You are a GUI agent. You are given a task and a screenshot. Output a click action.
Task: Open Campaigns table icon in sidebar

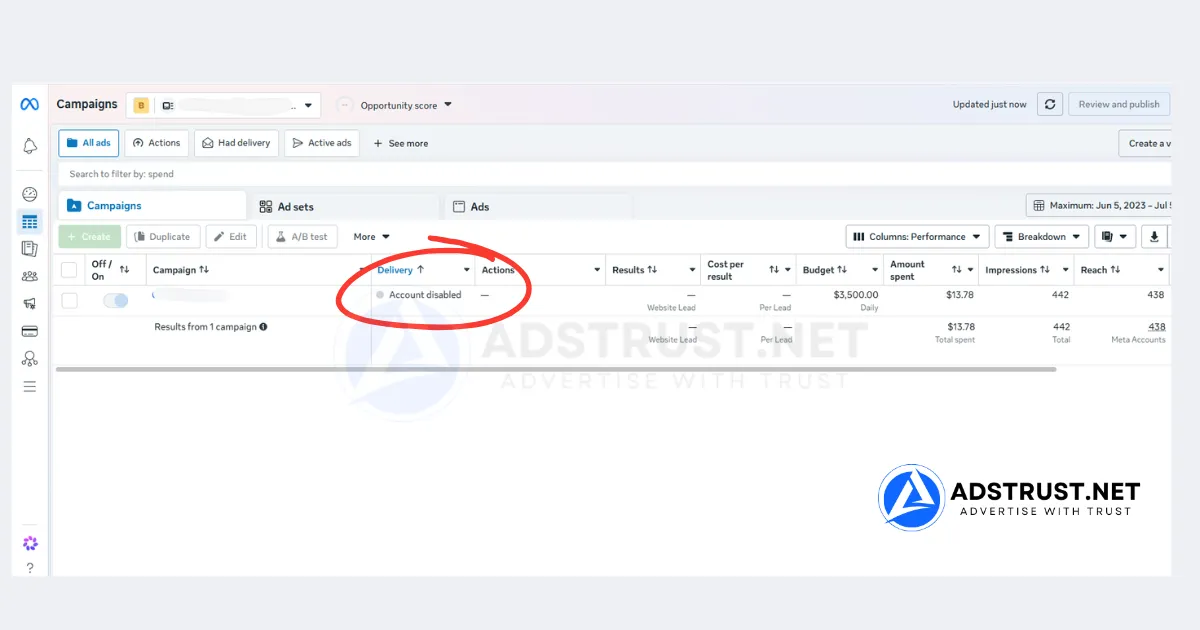[30, 222]
